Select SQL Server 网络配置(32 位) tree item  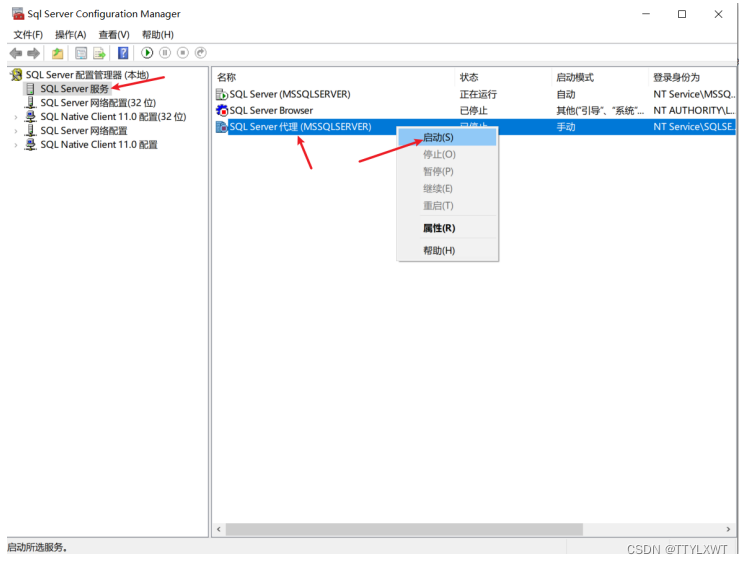[98, 102]
